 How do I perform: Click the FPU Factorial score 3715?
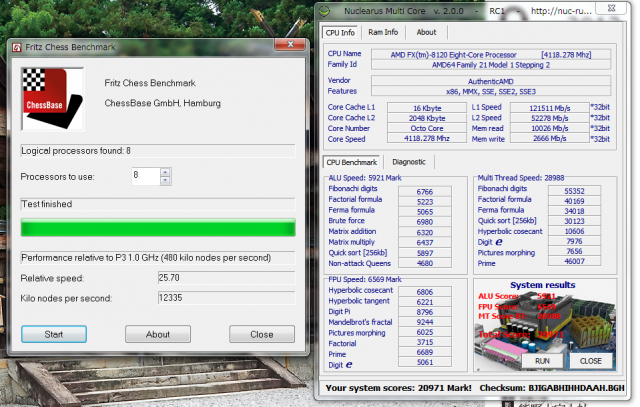click(x=425, y=342)
